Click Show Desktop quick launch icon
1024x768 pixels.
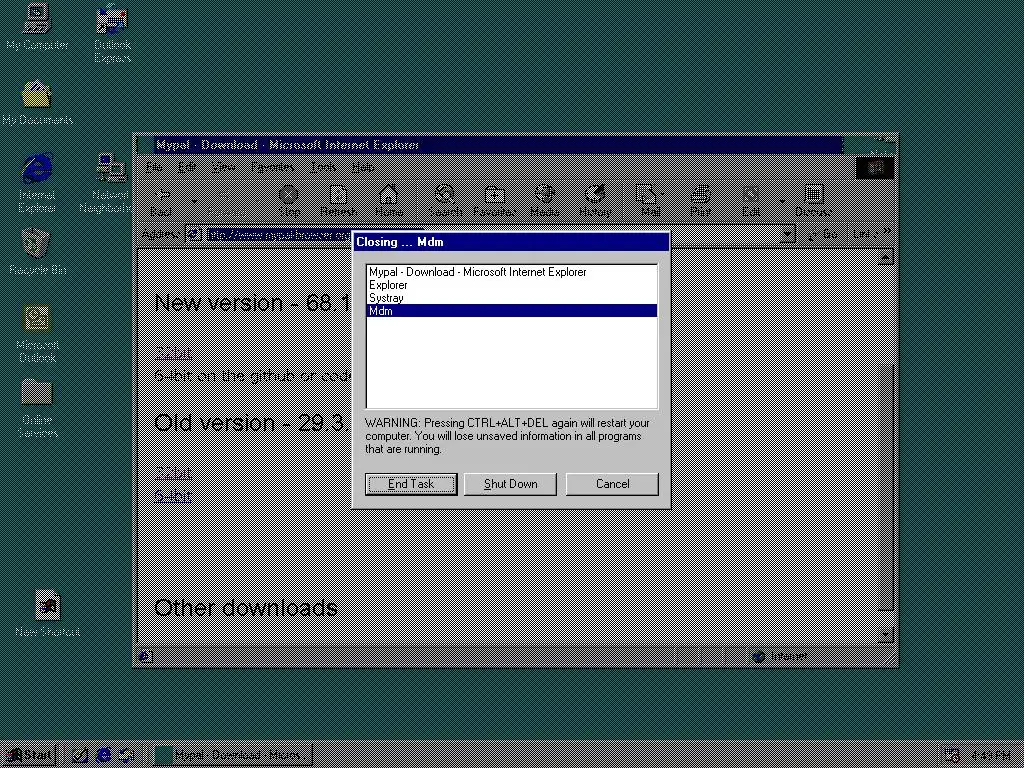click(80, 755)
